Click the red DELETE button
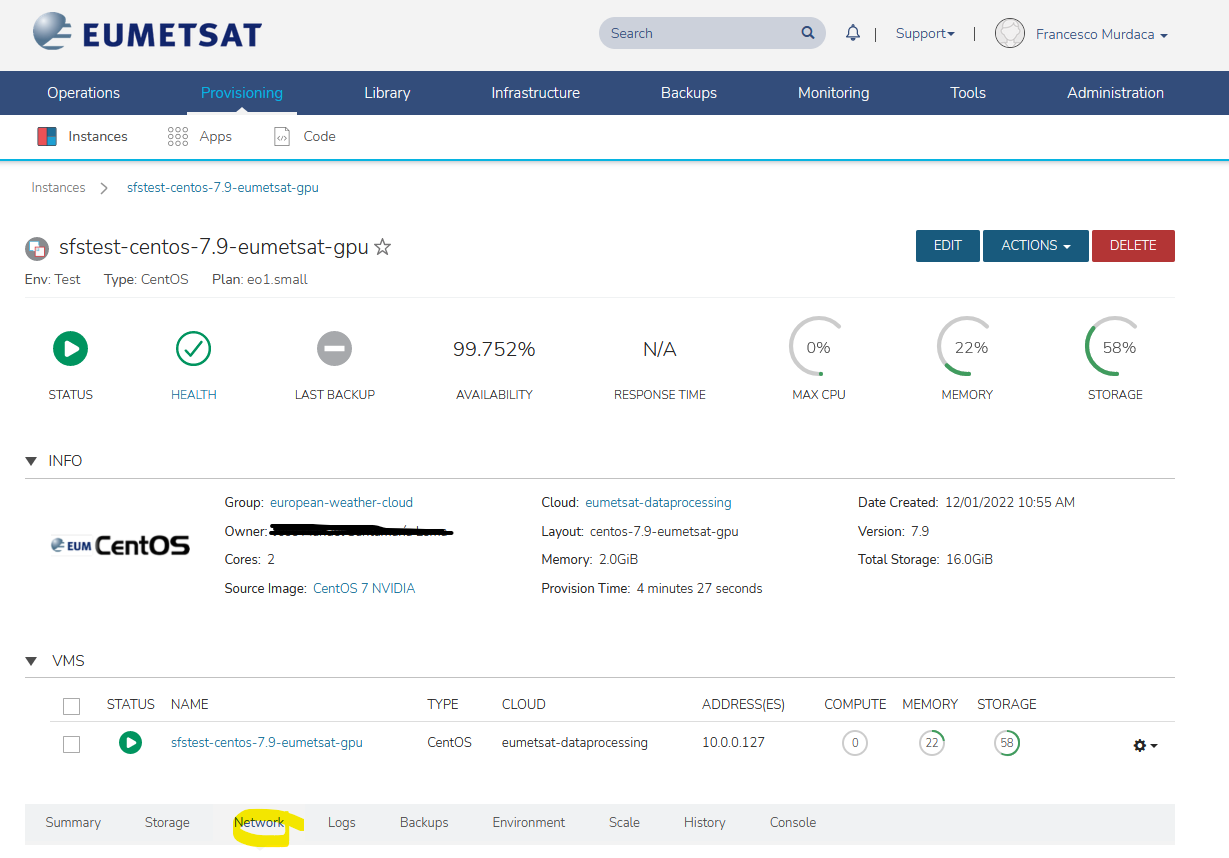1229x858 pixels. tap(1133, 246)
